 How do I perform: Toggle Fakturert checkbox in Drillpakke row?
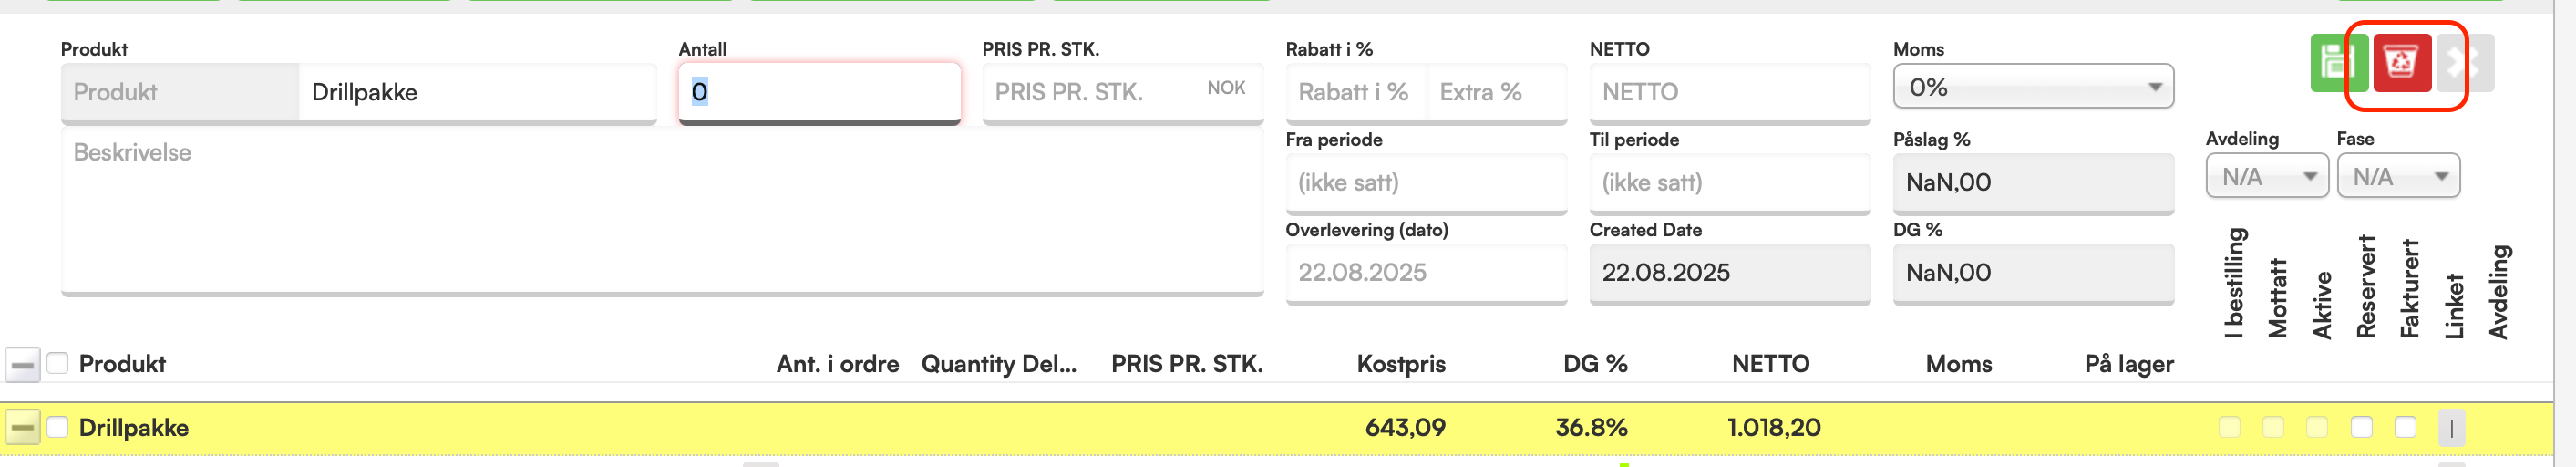2406,427
